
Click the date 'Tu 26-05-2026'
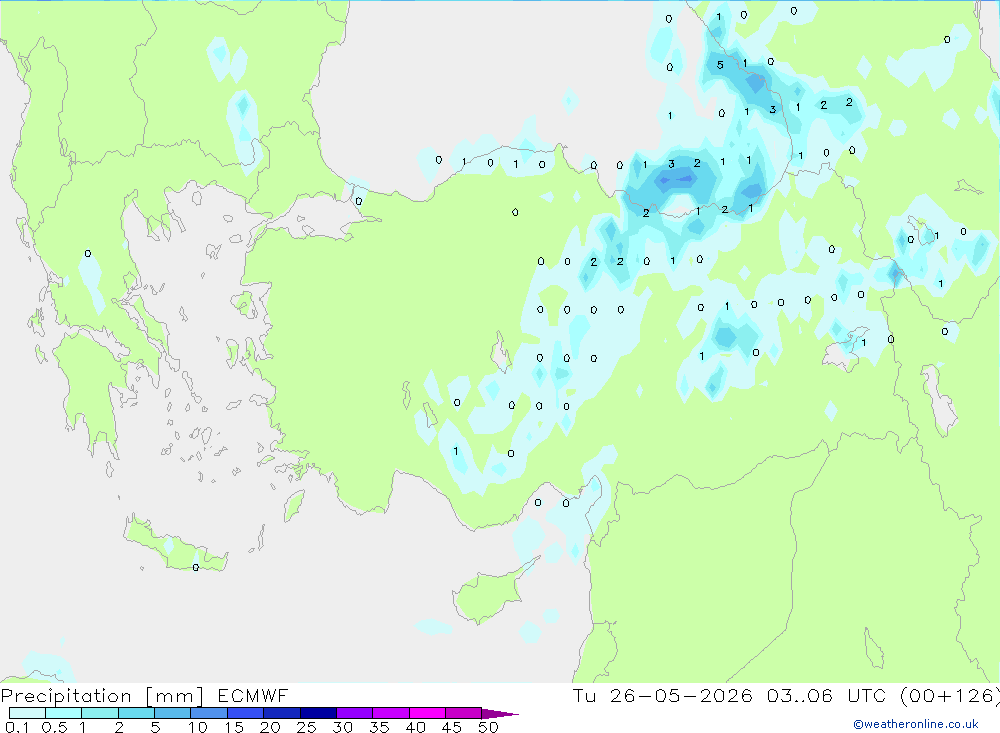point(663,695)
